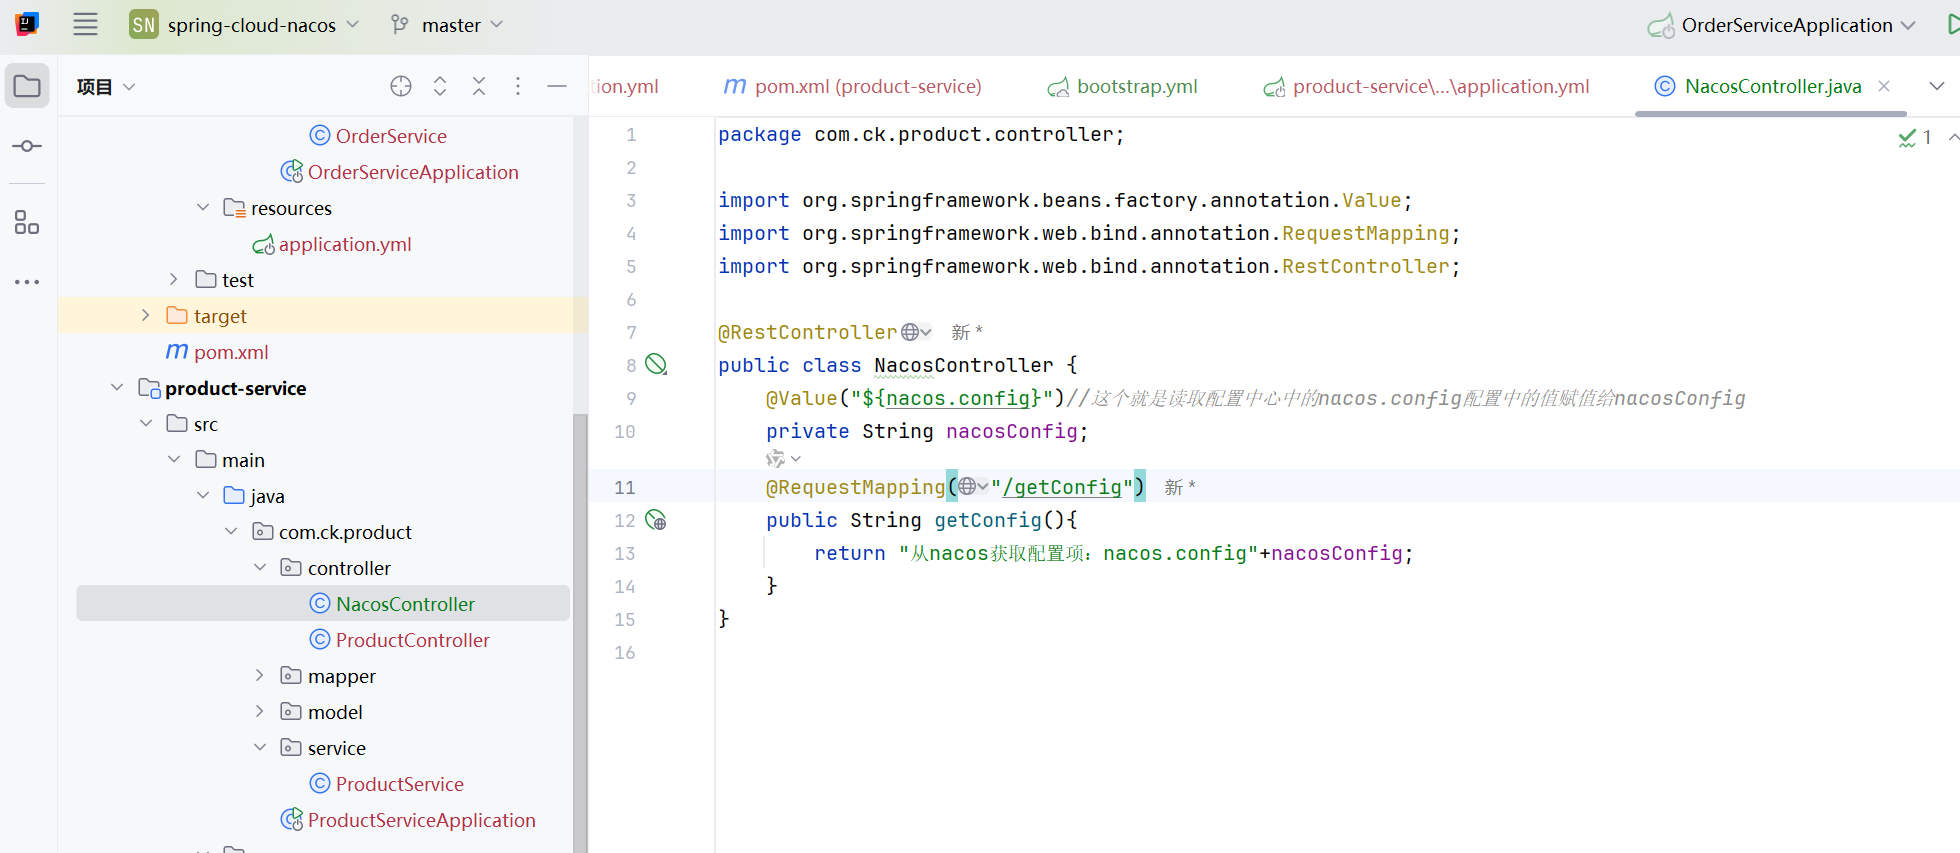Screen dimensions: 1960x853
Task: Open the master branch dropdown
Action: [447, 25]
